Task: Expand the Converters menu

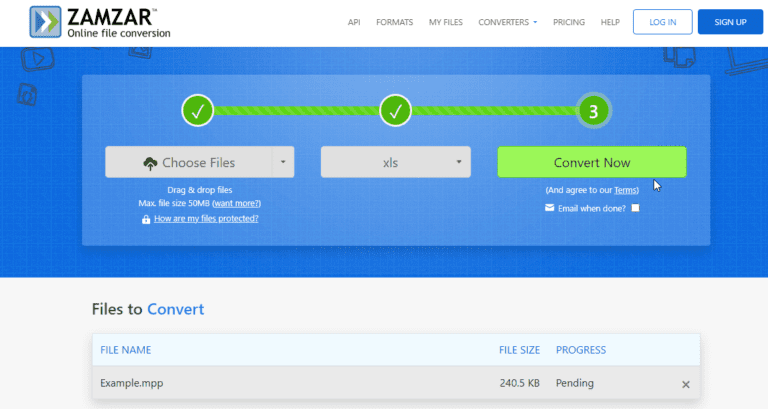Action: [x=508, y=22]
